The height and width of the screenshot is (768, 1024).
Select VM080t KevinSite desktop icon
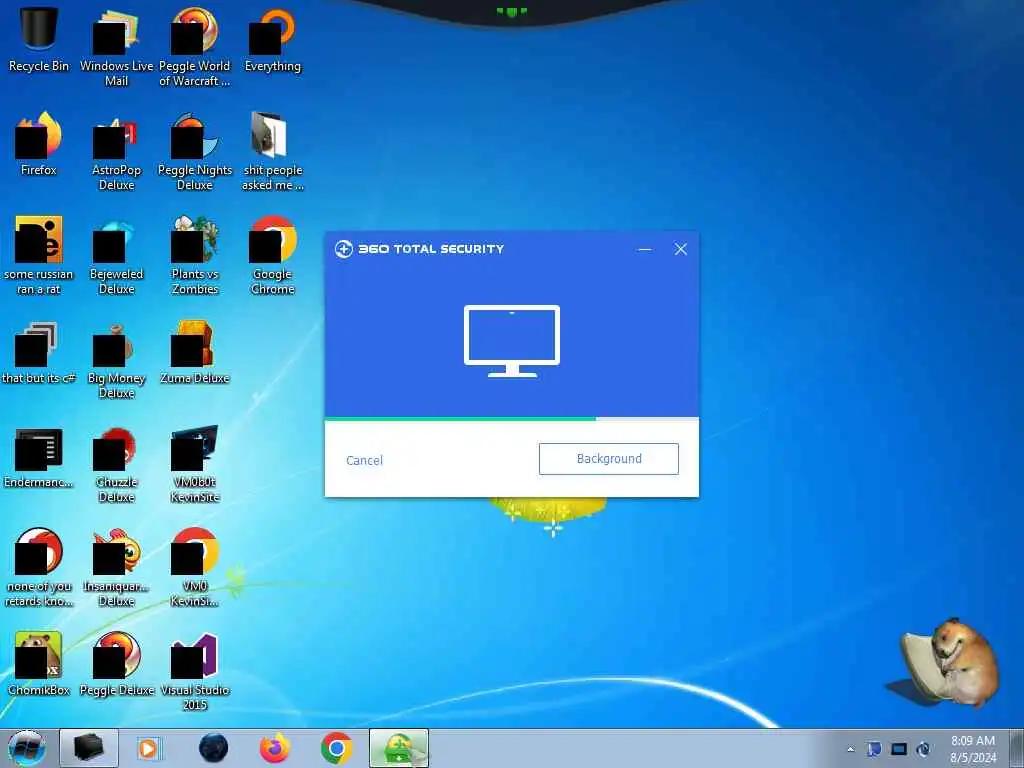[x=195, y=464]
